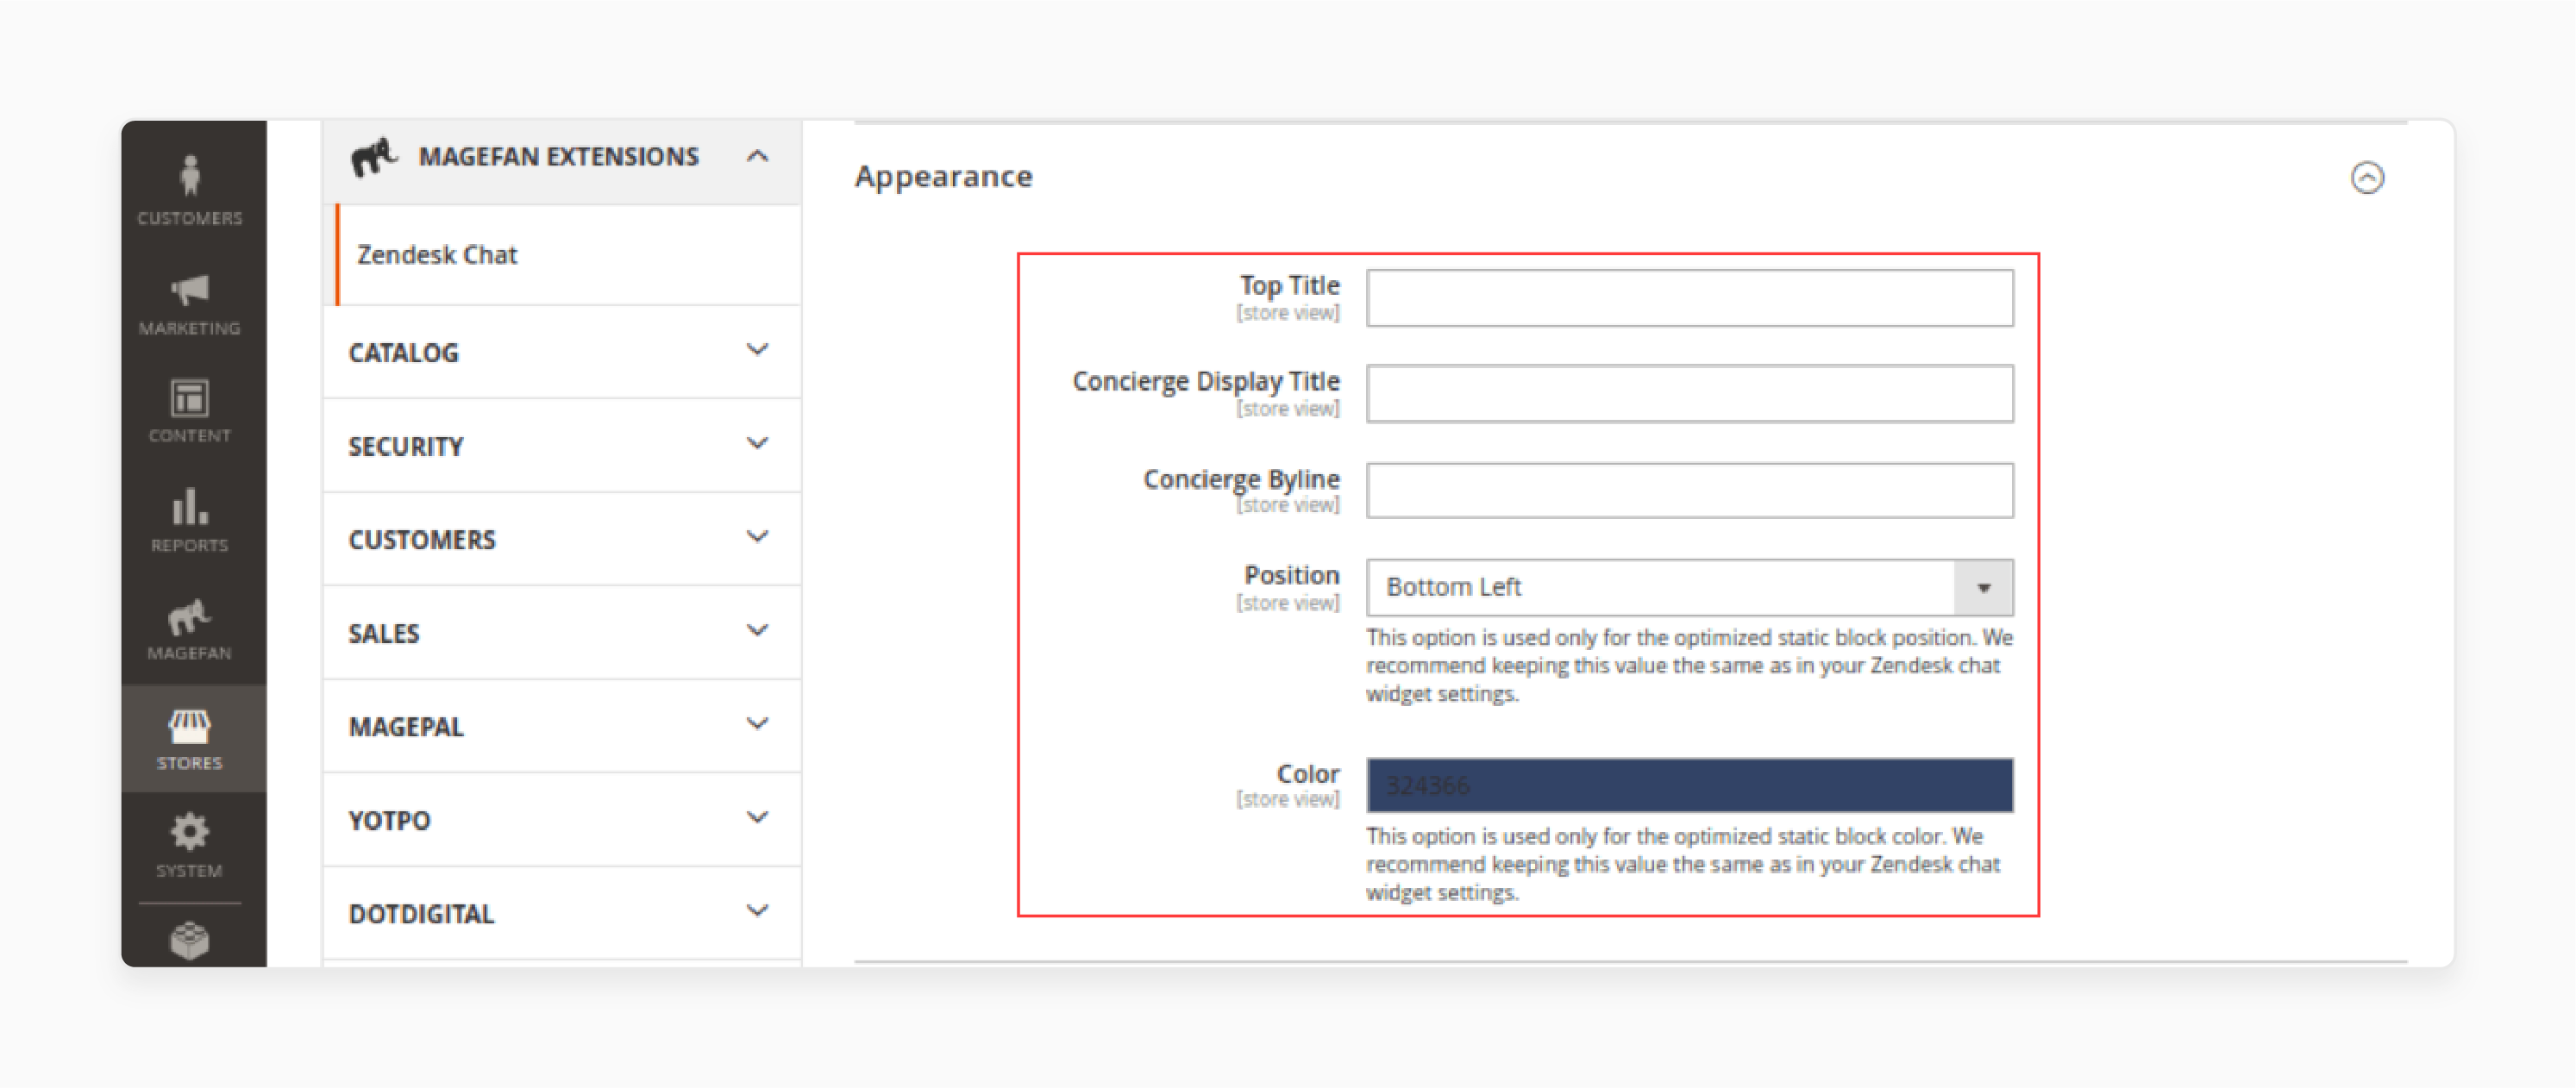Open the Position dropdown showing Bottom Left
This screenshot has width=2576, height=1088.
tap(1689, 587)
